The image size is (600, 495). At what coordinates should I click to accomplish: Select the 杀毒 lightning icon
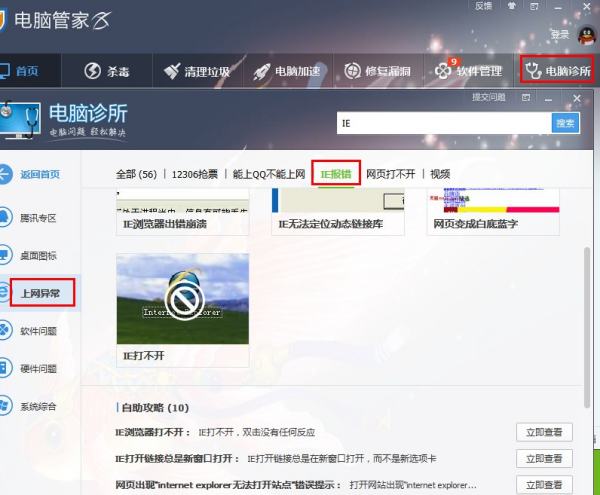(x=92, y=71)
